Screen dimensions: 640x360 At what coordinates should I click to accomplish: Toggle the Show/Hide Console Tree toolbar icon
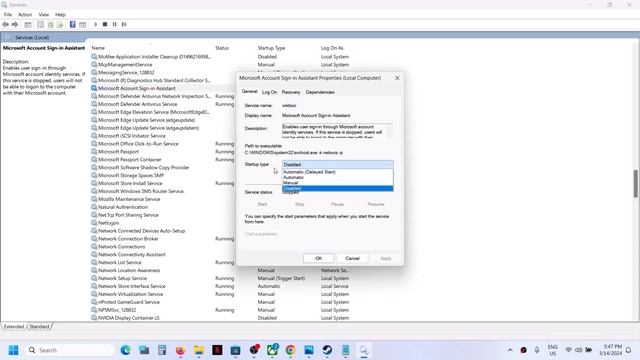tap(28, 24)
